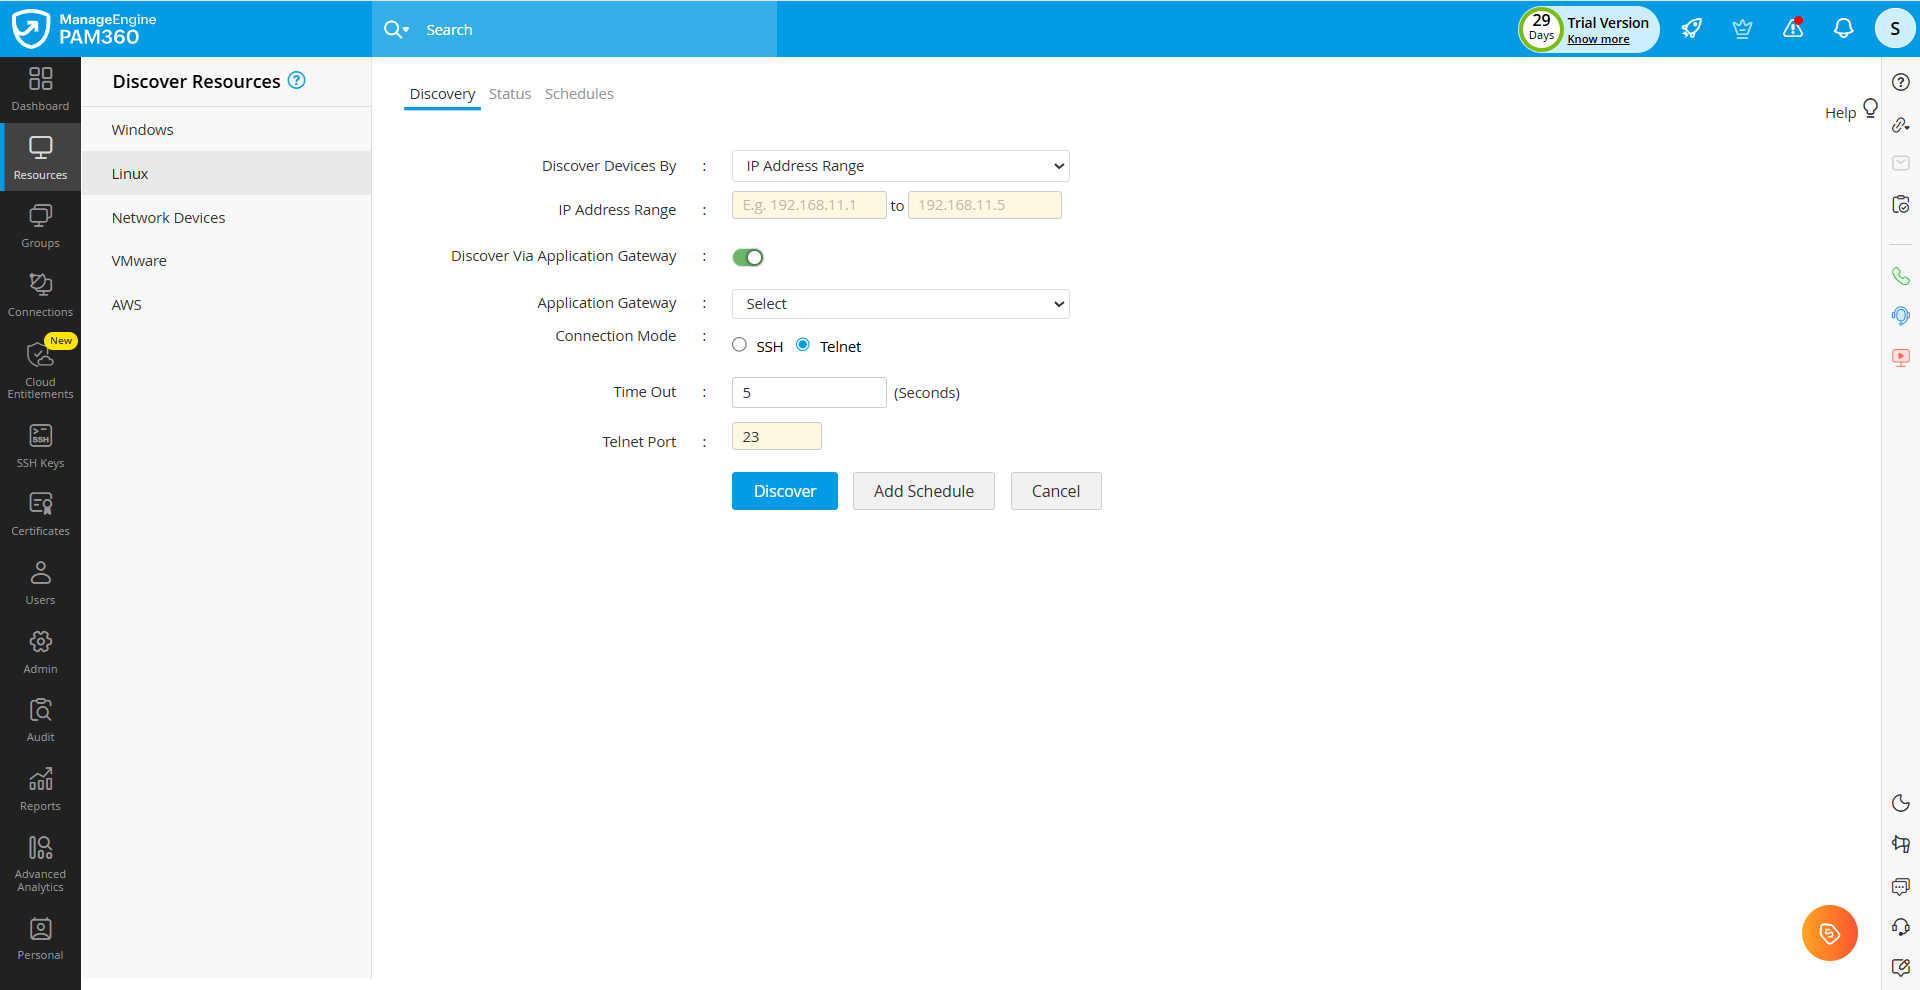Image resolution: width=1920 pixels, height=990 pixels.
Task: Select the SSH connection mode
Action: 740,345
